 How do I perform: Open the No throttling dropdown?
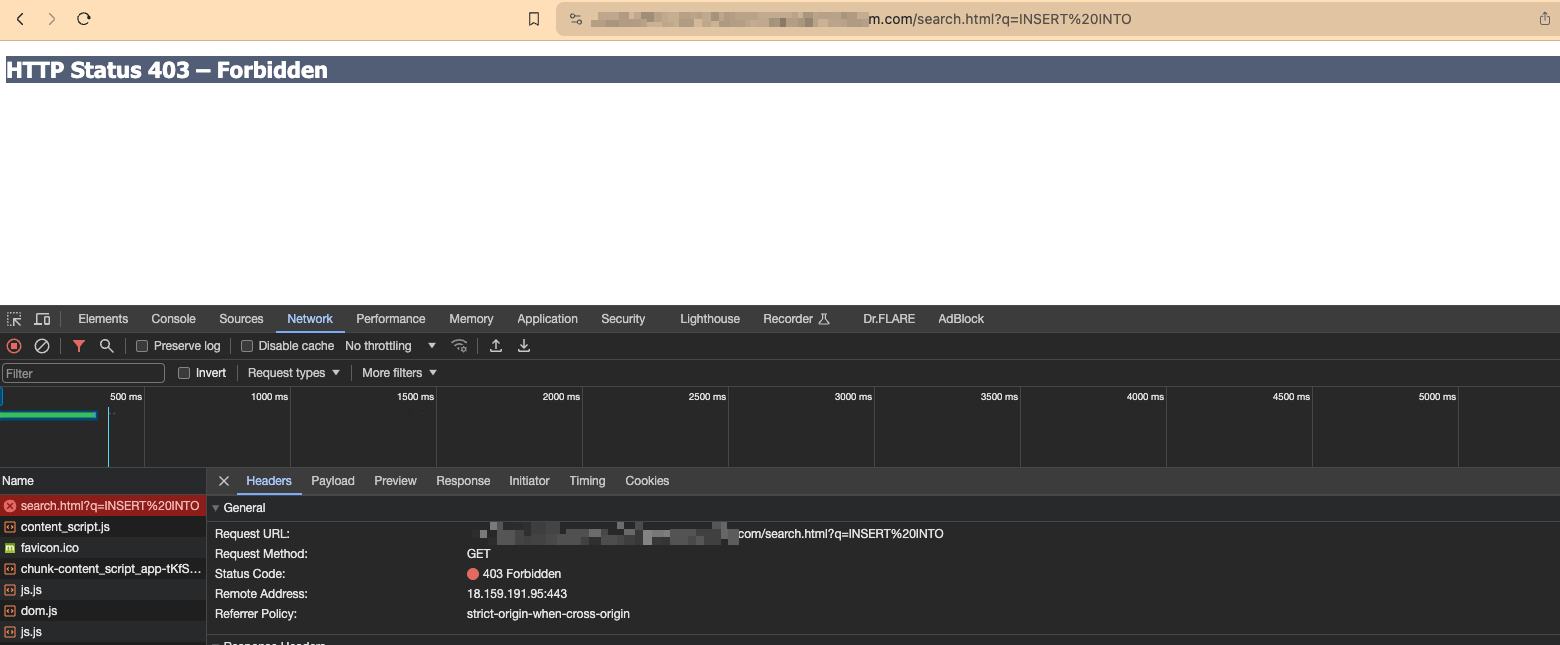pos(390,346)
